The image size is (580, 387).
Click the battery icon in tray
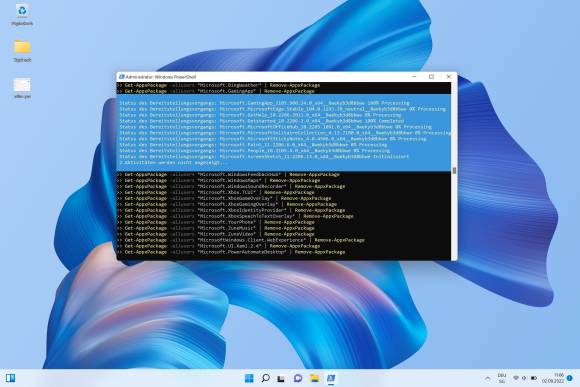click(x=534, y=378)
